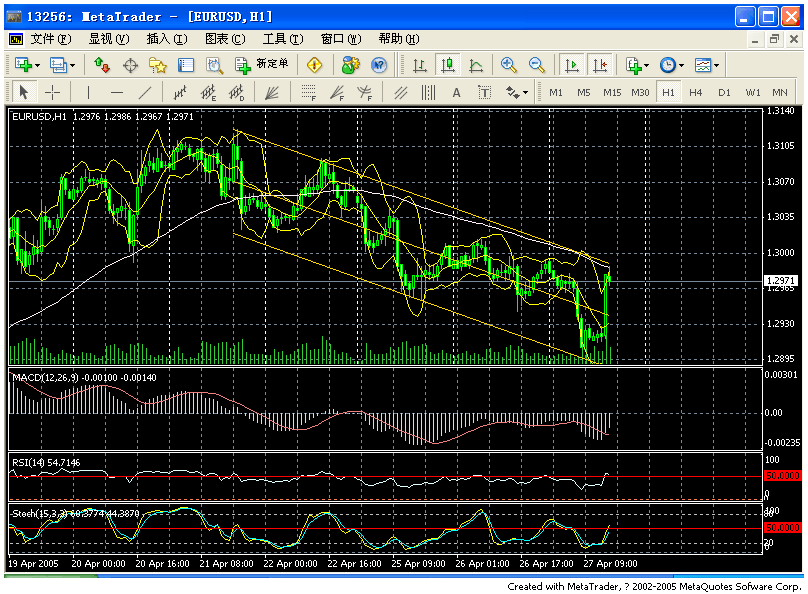The height and width of the screenshot is (594, 808).
Task: Select the vertical cycle lines tool
Action: (428, 93)
